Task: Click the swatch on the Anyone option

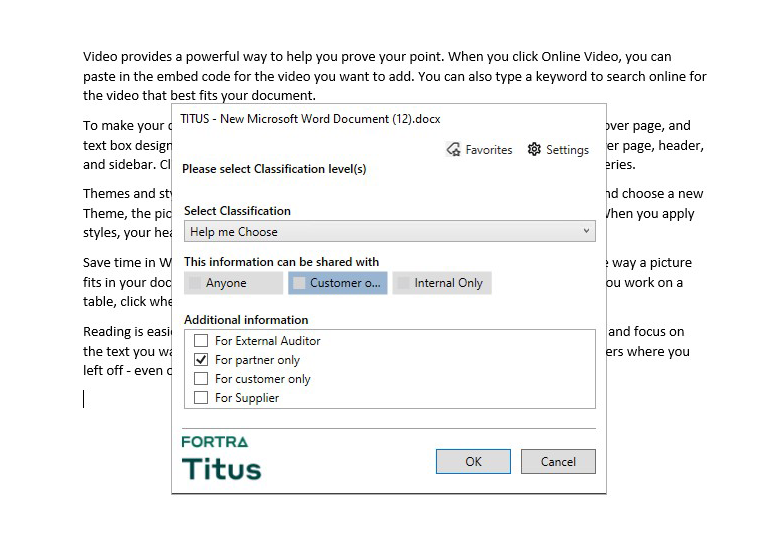Action: pyautogui.click(x=195, y=283)
